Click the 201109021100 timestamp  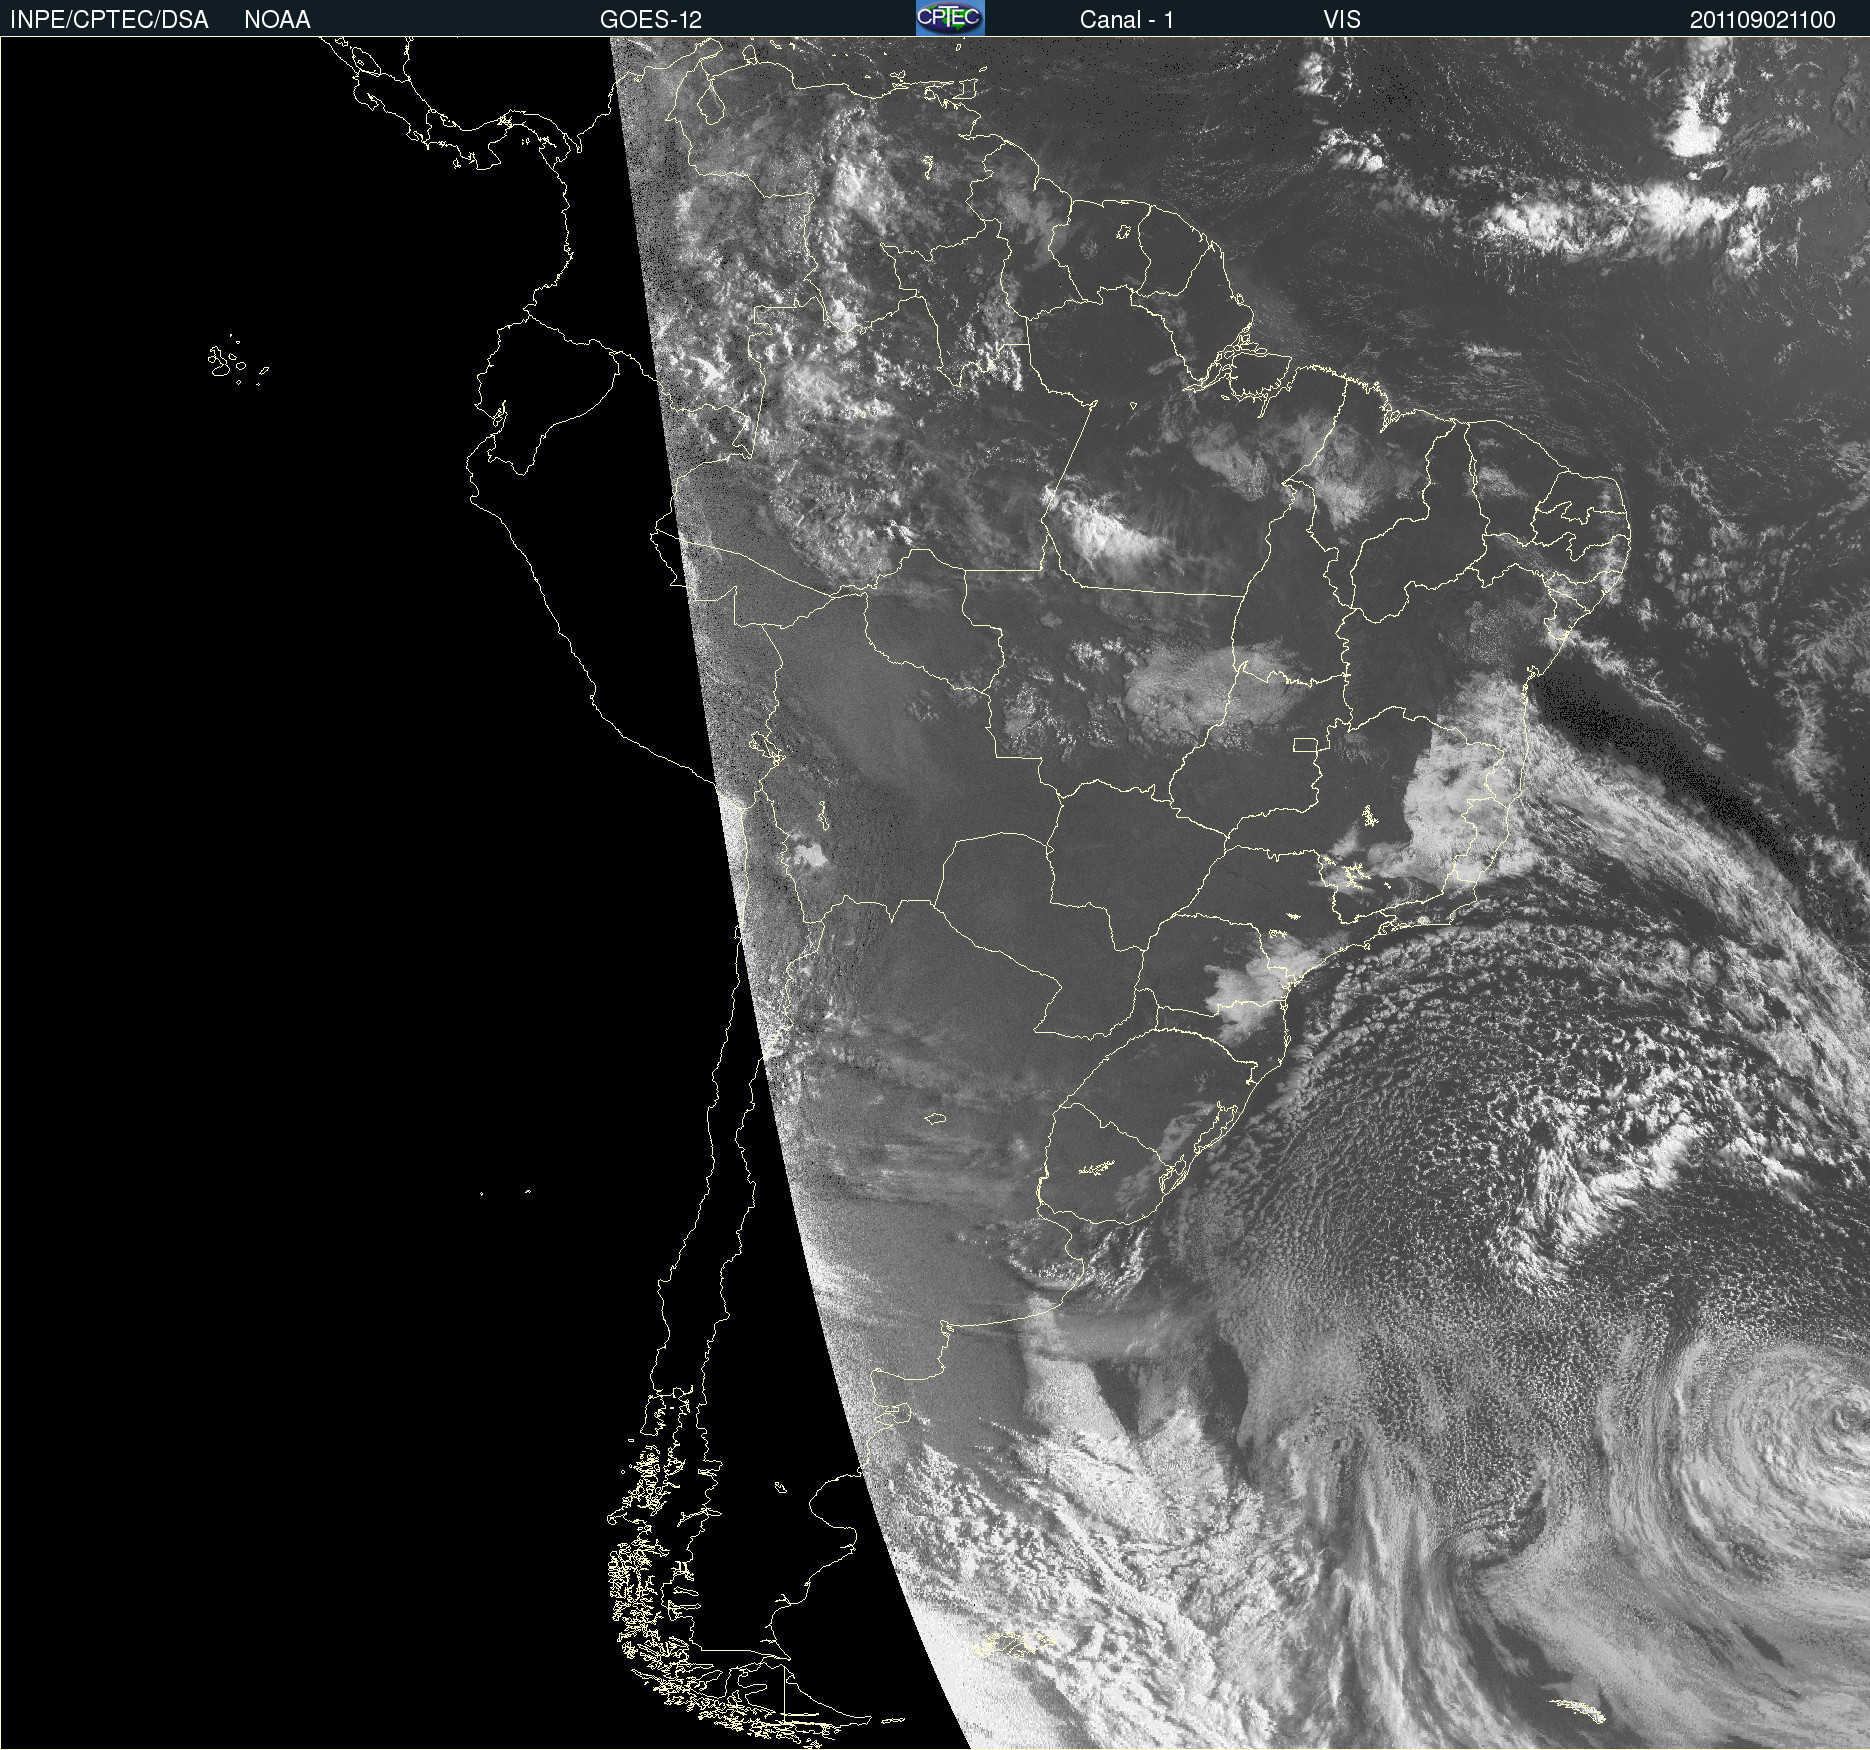[x=1762, y=20]
